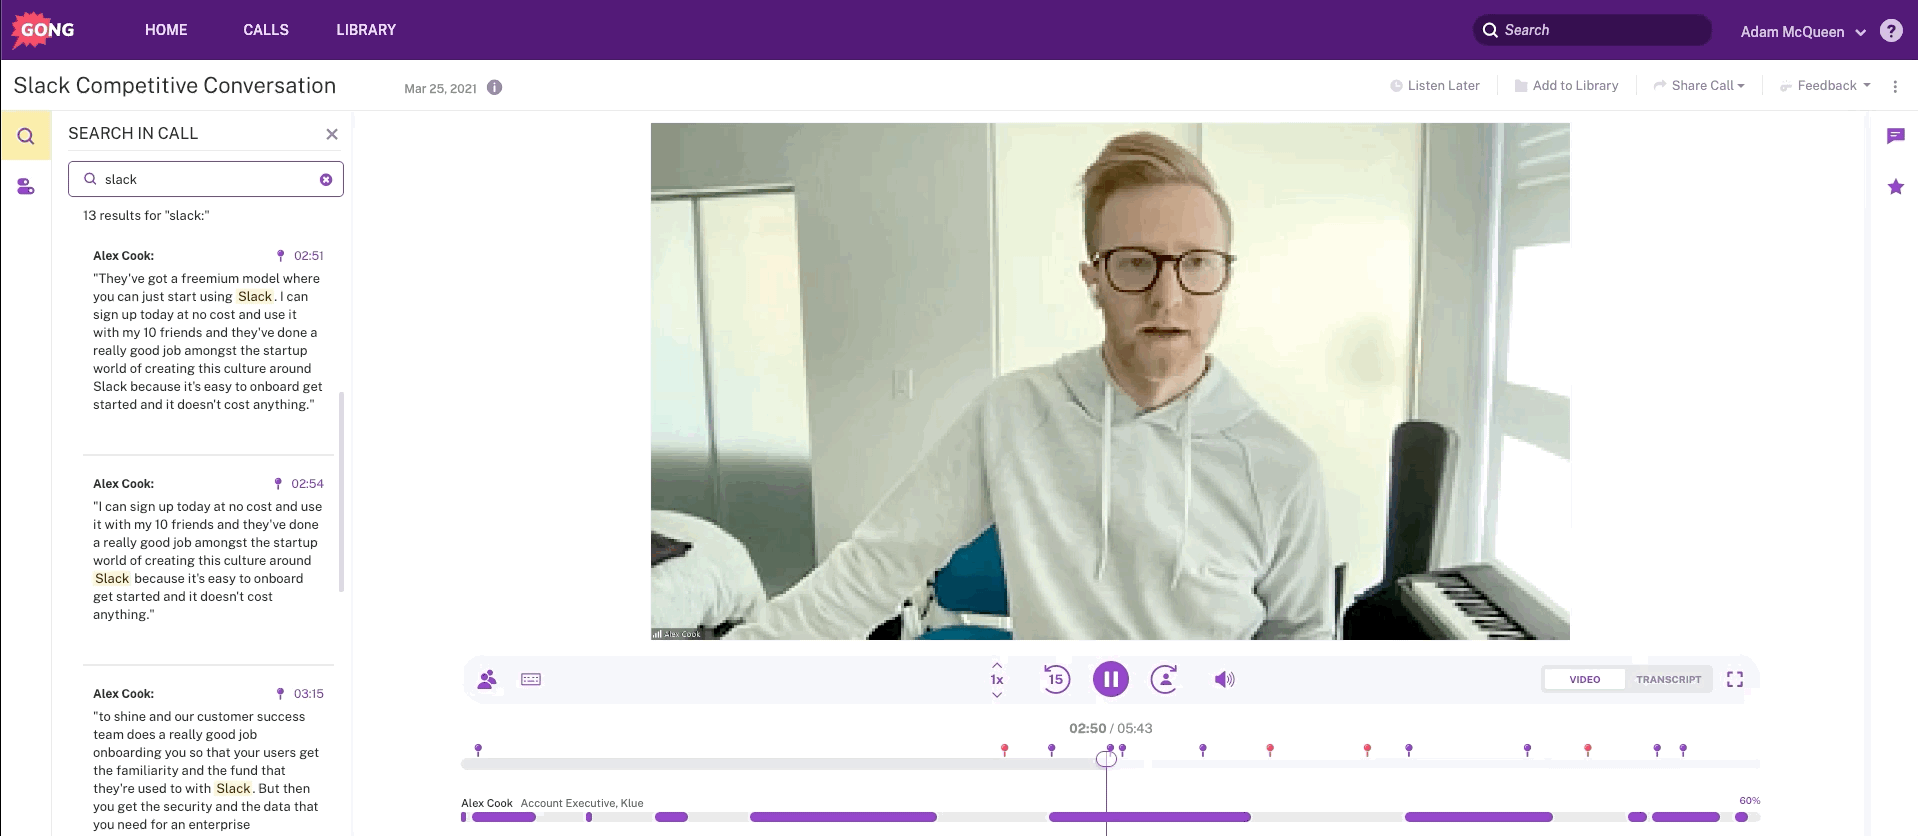Switch to TRANSCRIPT view
The width and height of the screenshot is (1918, 836).
coord(1668,680)
